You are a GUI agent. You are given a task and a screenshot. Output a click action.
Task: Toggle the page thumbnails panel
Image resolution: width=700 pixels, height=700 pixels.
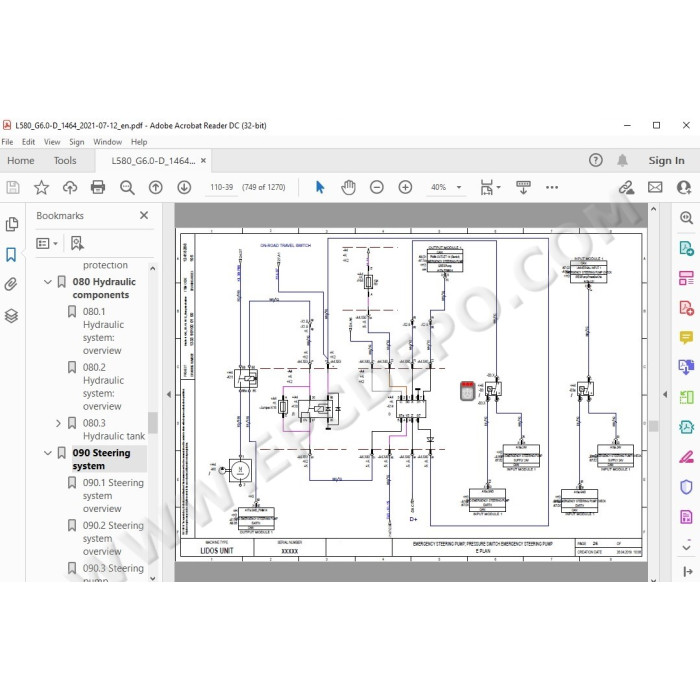point(11,224)
